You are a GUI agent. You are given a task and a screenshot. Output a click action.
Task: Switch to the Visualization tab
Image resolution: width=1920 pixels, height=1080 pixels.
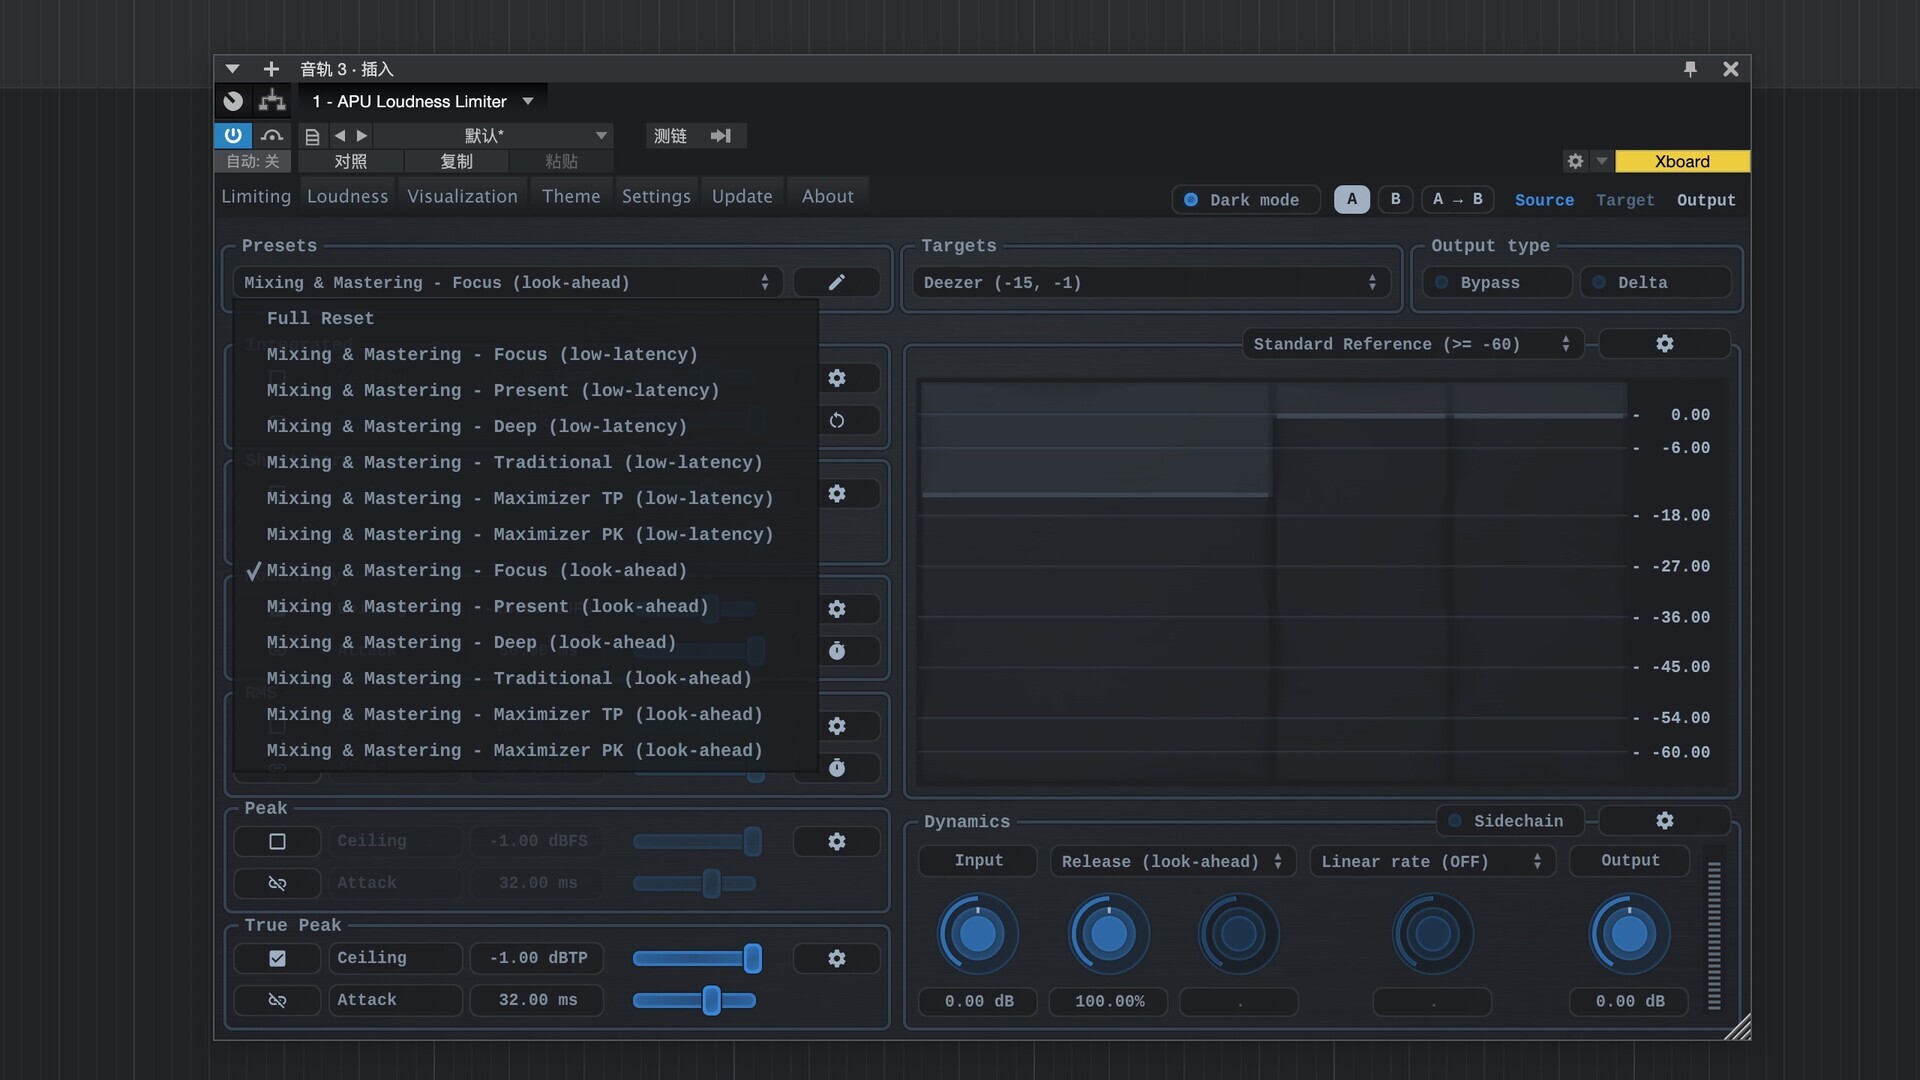pyautogui.click(x=462, y=196)
